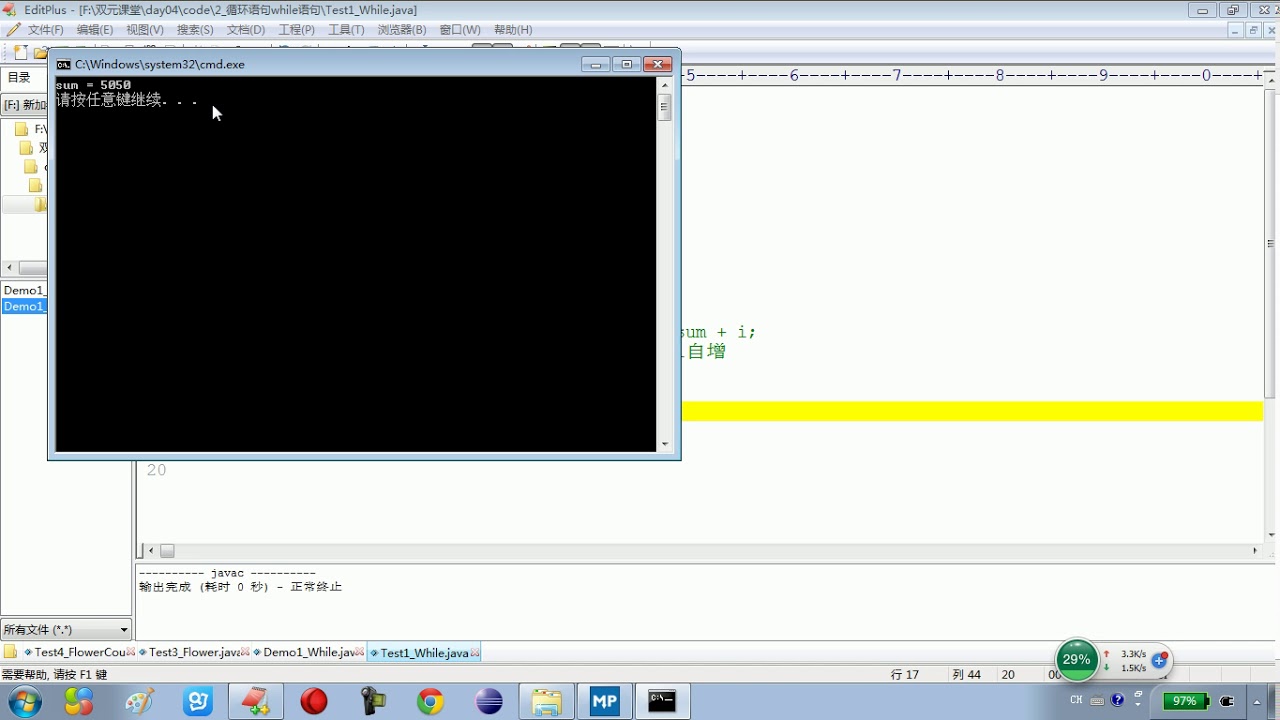Close the Demo1_While.java tab with its X
Screen dimensions: 1280x720
360,652
